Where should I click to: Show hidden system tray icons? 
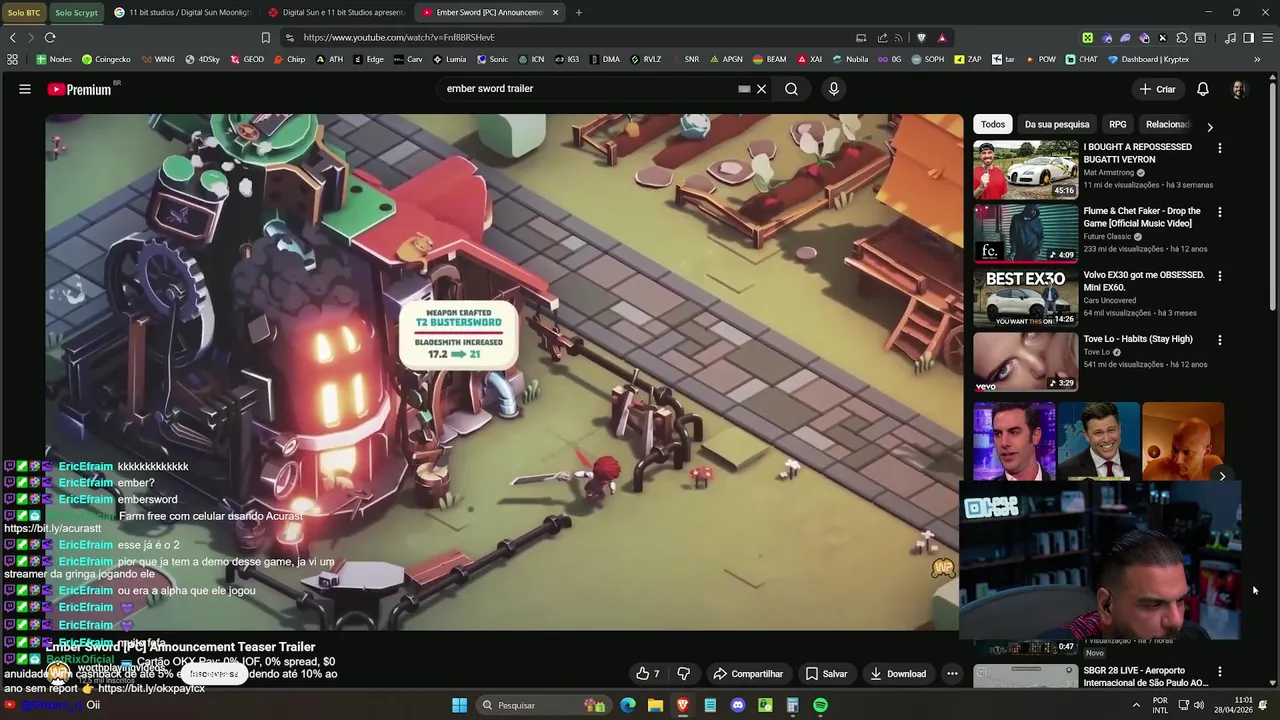(x=1136, y=705)
